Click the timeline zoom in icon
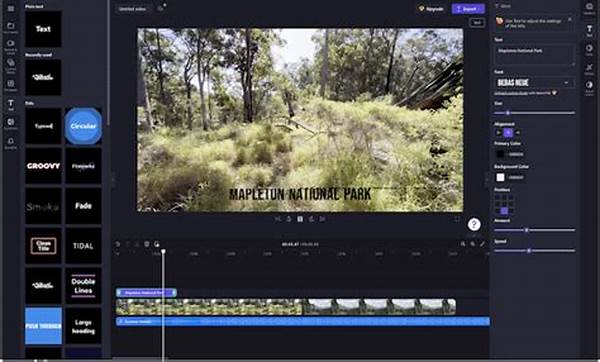The image size is (600, 362). coord(473,244)
